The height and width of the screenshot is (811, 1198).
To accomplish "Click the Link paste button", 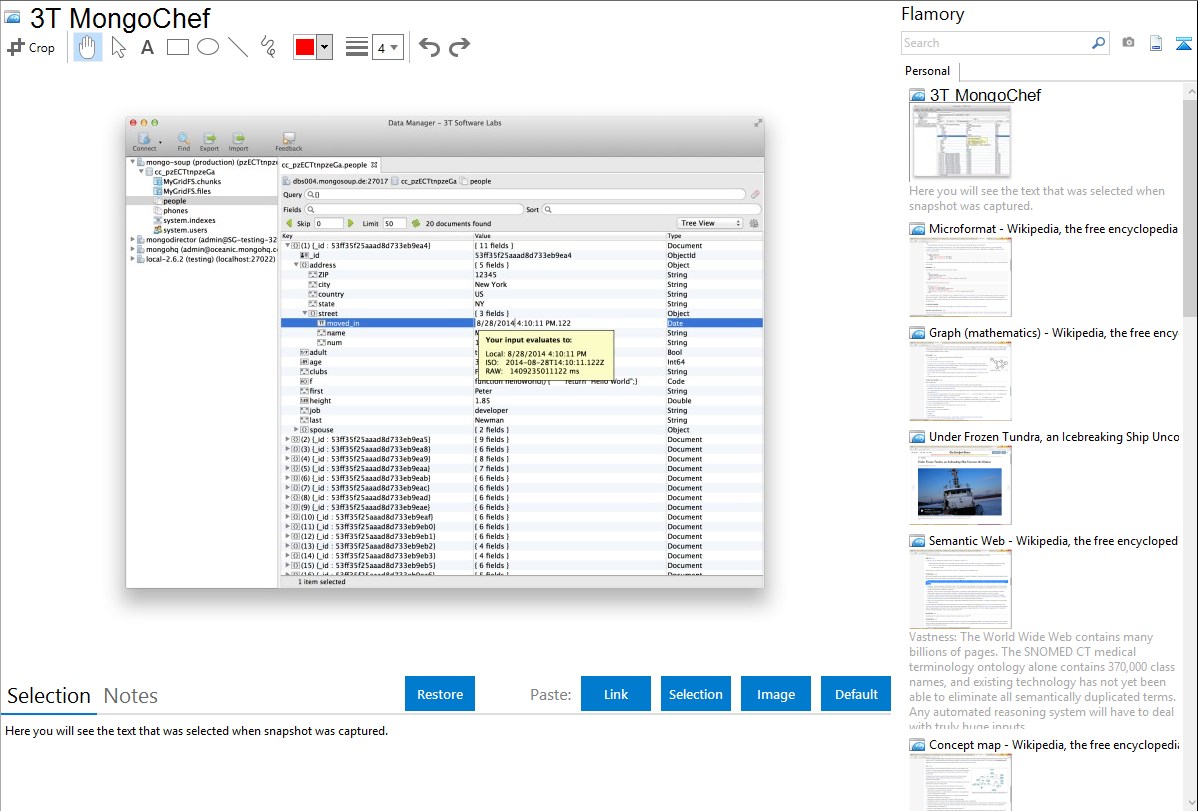I will tap(616, 694).
